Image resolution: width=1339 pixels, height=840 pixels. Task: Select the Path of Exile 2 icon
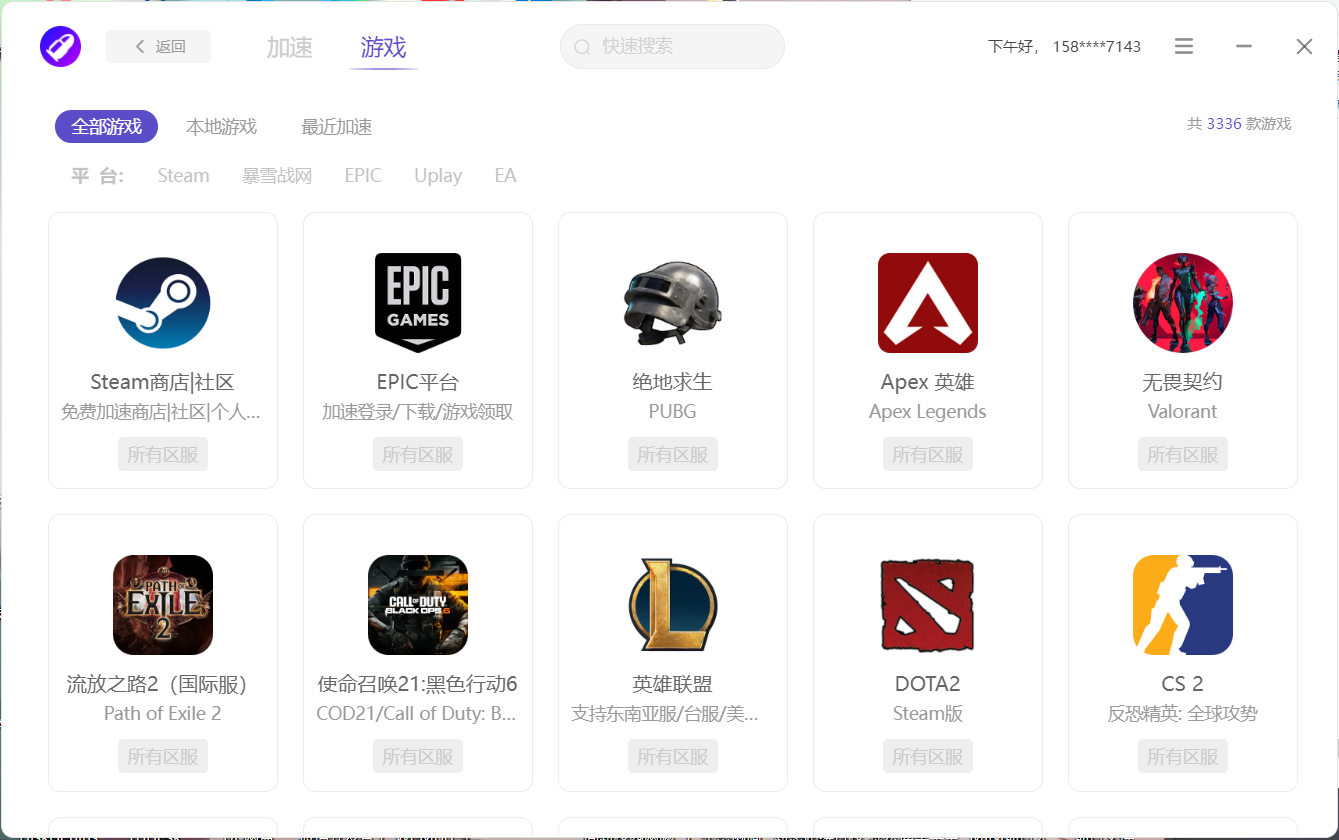click(163, 605)
